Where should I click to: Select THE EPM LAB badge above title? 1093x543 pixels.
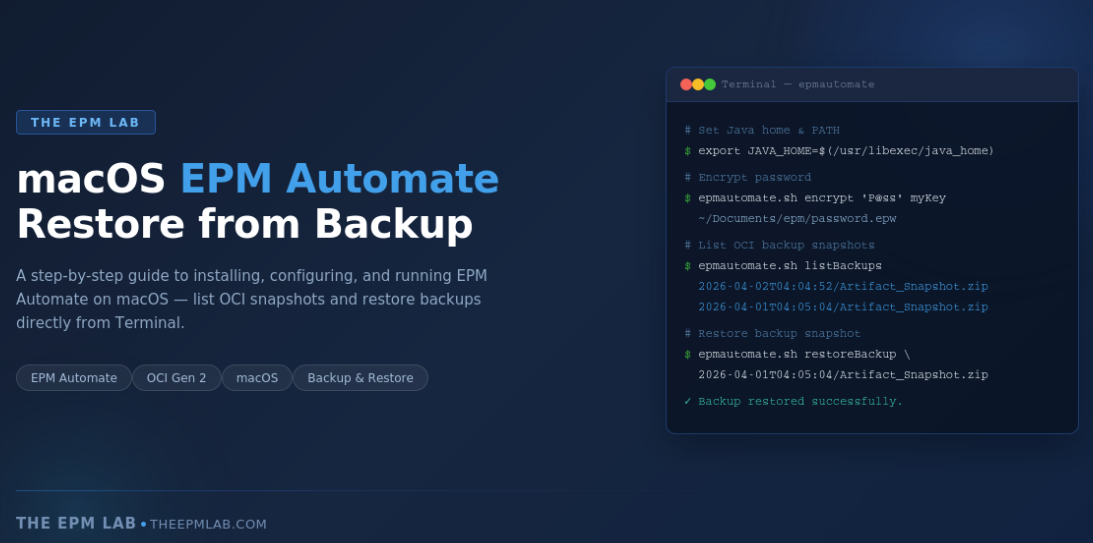click(x=86, y=122)
